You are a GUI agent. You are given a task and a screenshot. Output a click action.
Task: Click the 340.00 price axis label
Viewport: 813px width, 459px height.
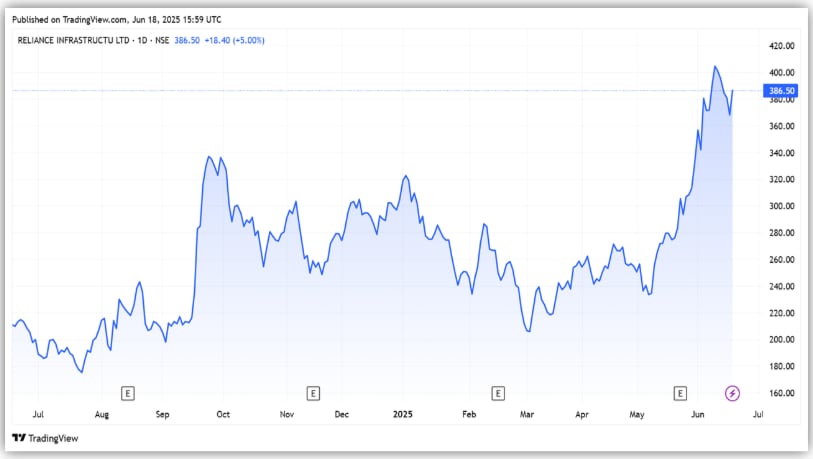click(x=781, y=153)
